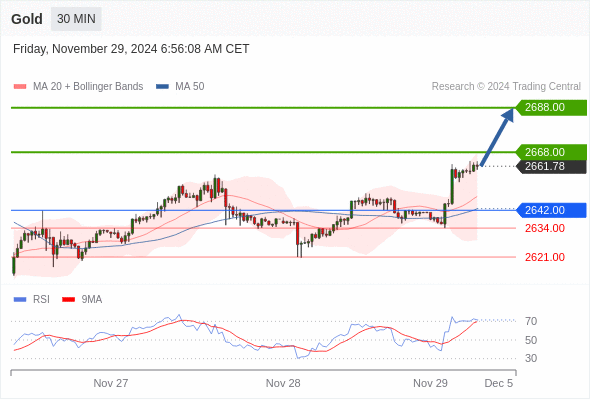Click the blue upward forecast arrow
Viewport: 590px width, 400px height.
[497, 137]
